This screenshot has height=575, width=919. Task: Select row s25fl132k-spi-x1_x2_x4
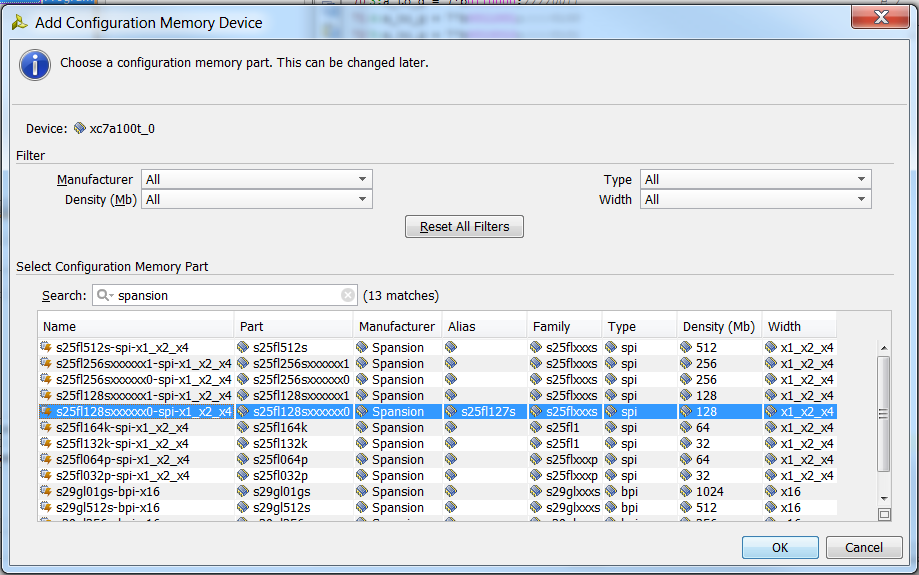click(x=437, y=443)
